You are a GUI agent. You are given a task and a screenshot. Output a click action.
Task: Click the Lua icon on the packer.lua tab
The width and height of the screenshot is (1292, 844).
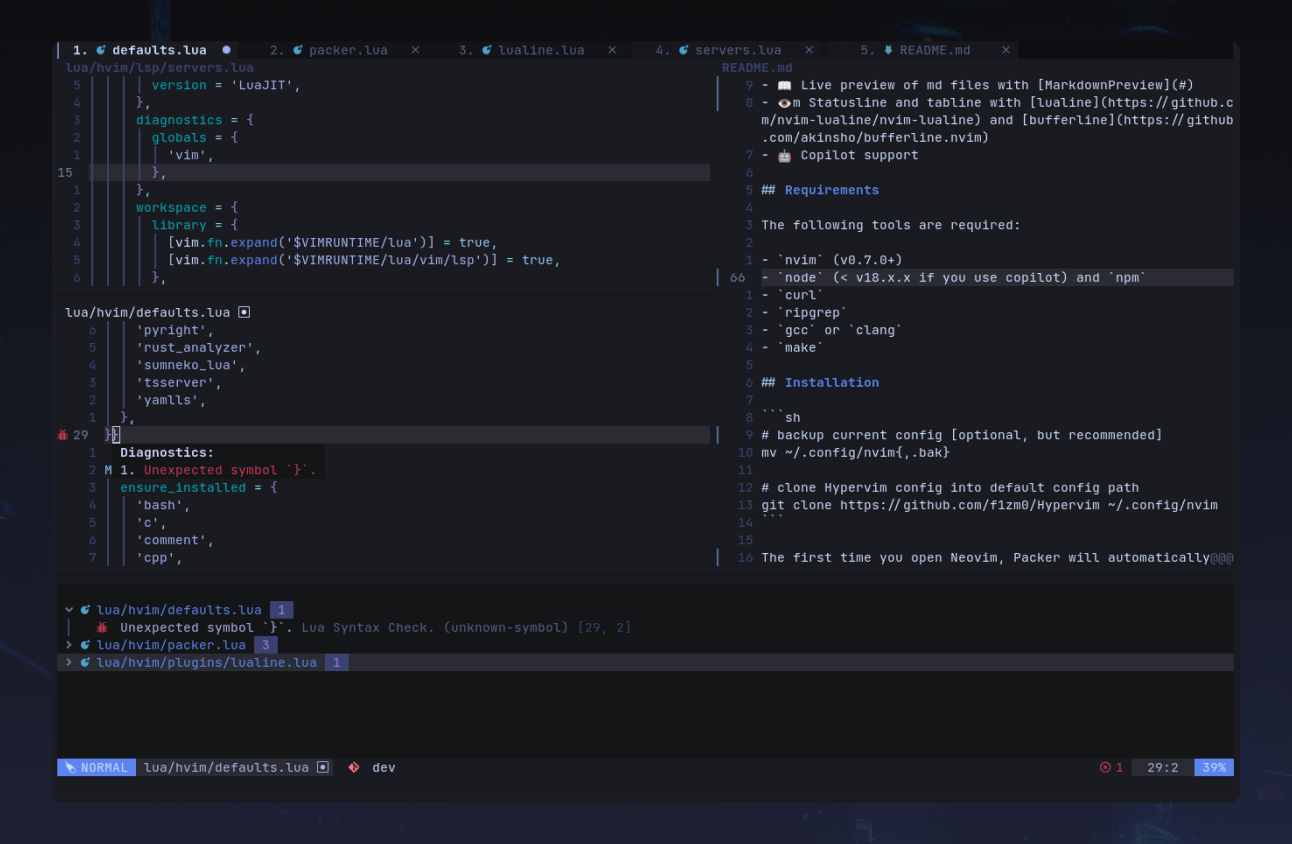[298, 50]
